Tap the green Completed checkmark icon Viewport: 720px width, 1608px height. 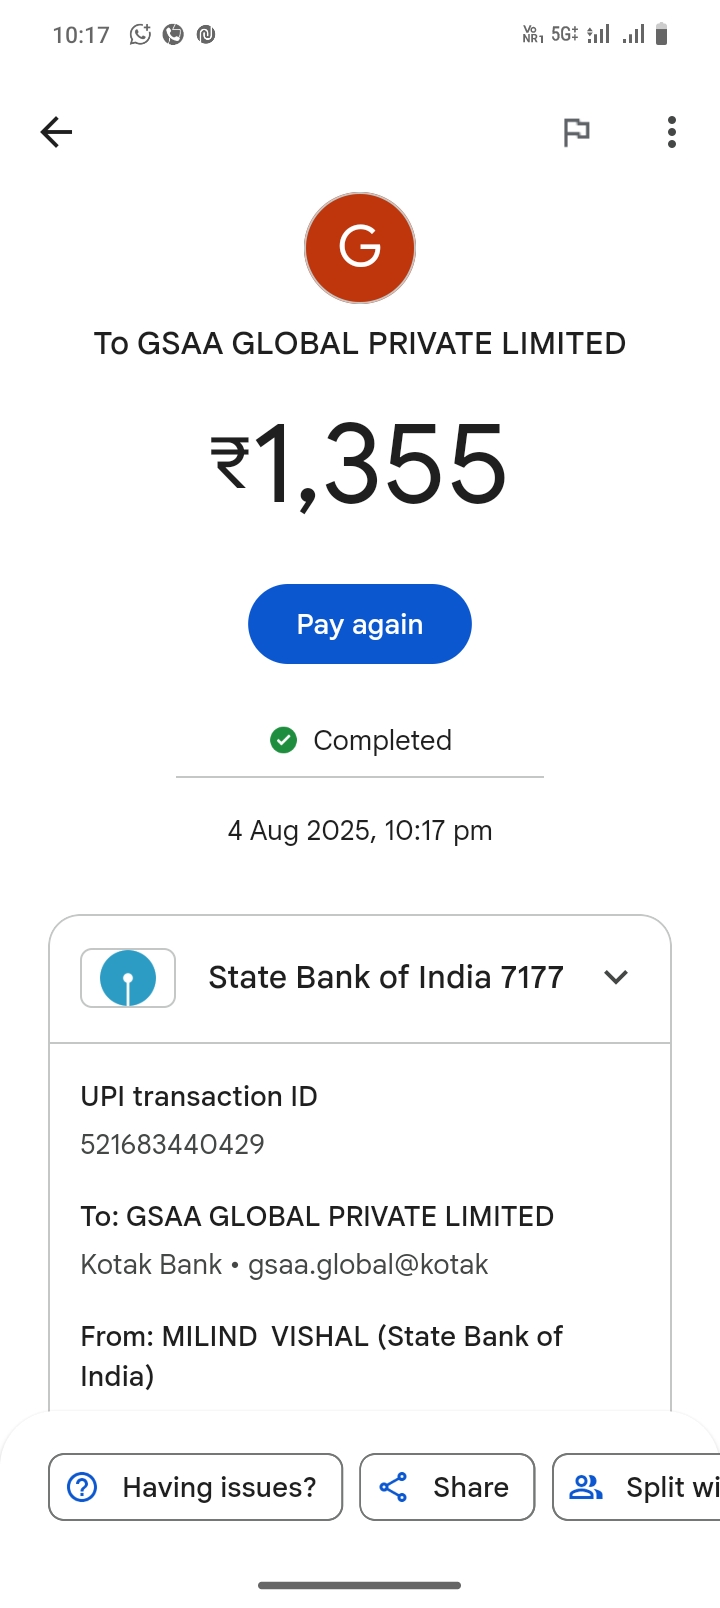[284, 740]
